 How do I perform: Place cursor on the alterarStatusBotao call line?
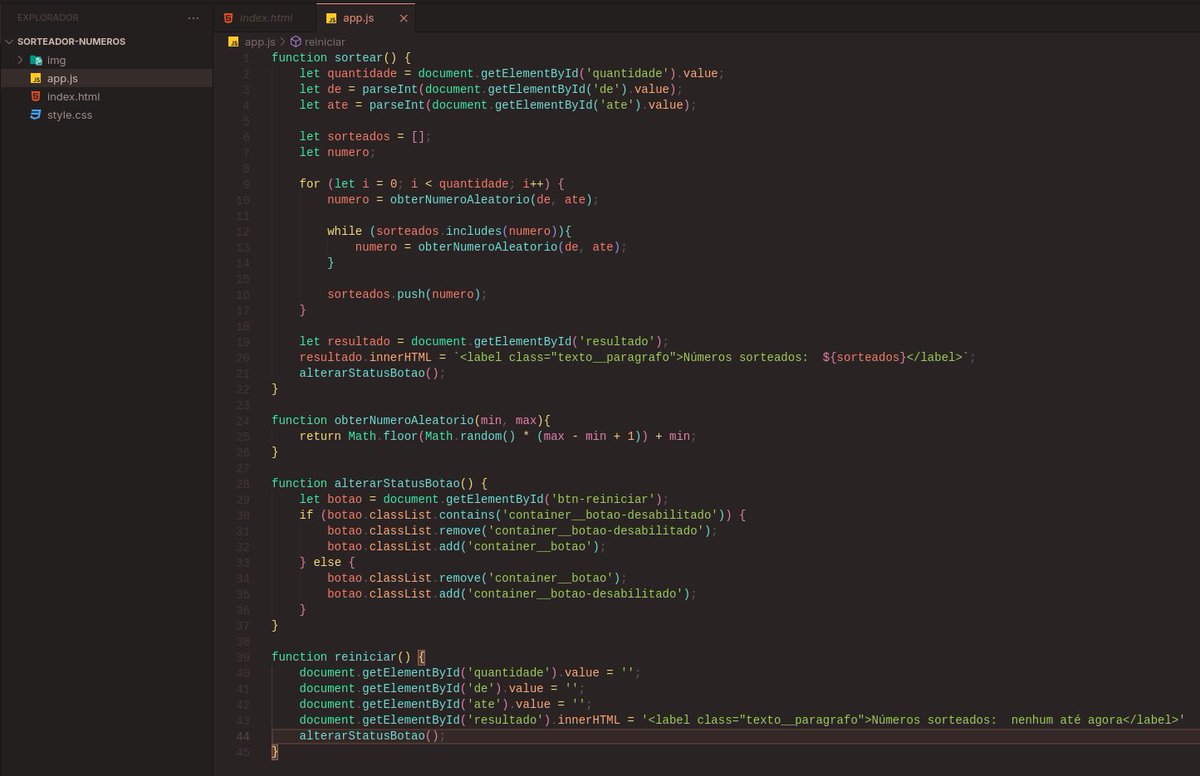(x=370, y=735)
